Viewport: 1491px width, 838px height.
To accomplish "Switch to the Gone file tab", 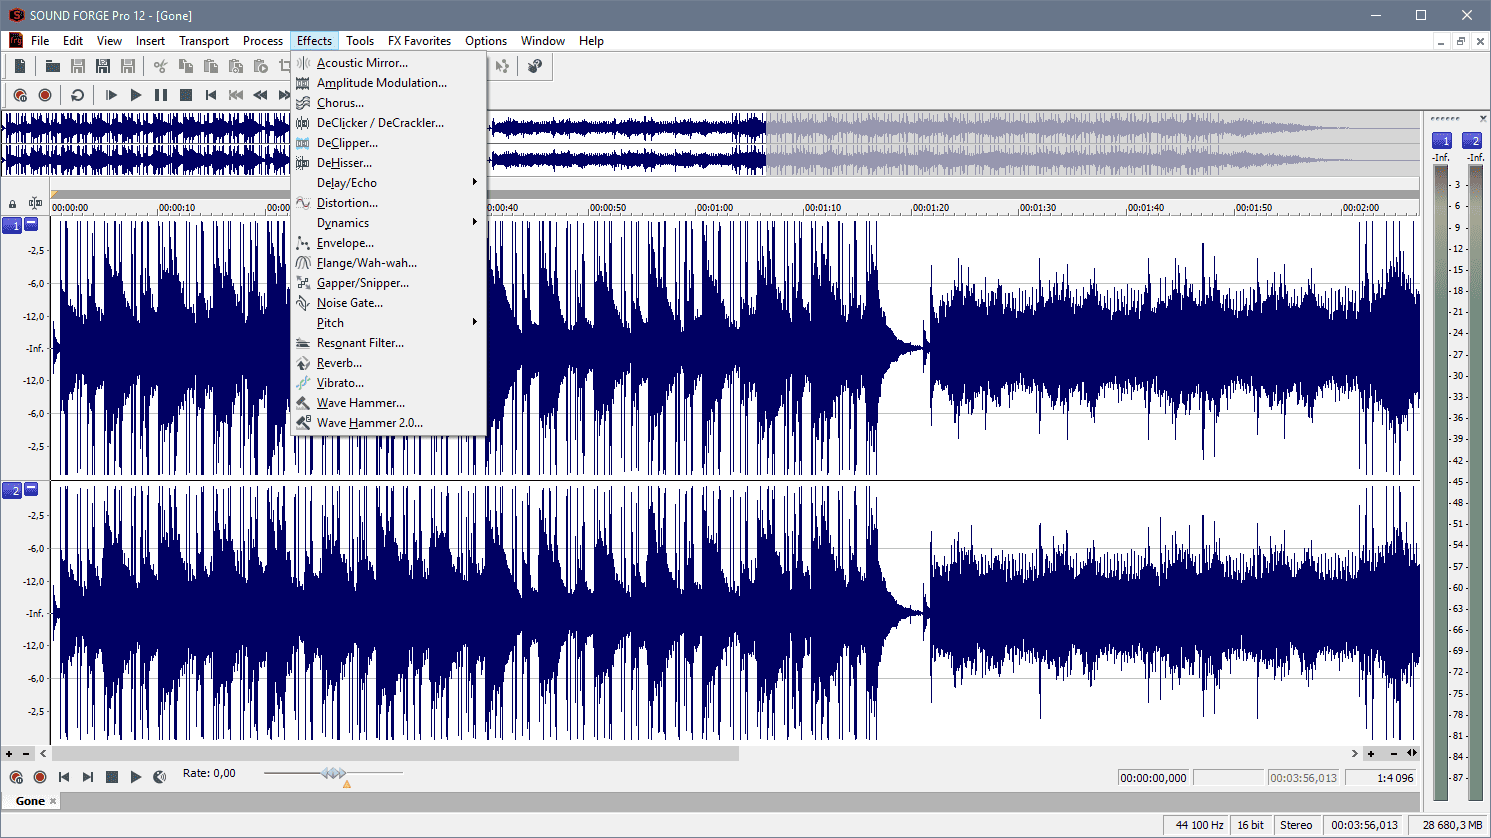I will tap(30, 801).
